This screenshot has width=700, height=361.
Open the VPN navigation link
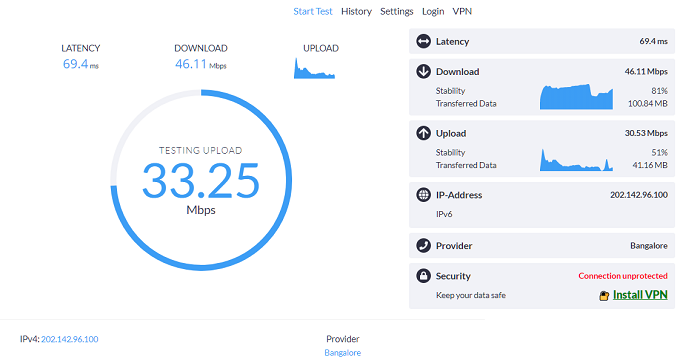point(462,12)
